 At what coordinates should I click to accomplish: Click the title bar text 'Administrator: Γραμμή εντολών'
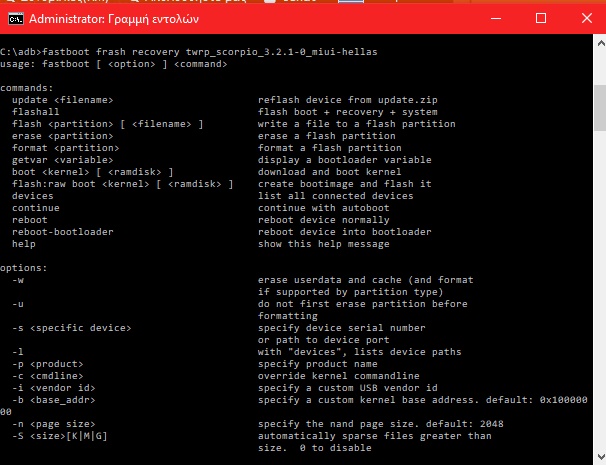112,19
